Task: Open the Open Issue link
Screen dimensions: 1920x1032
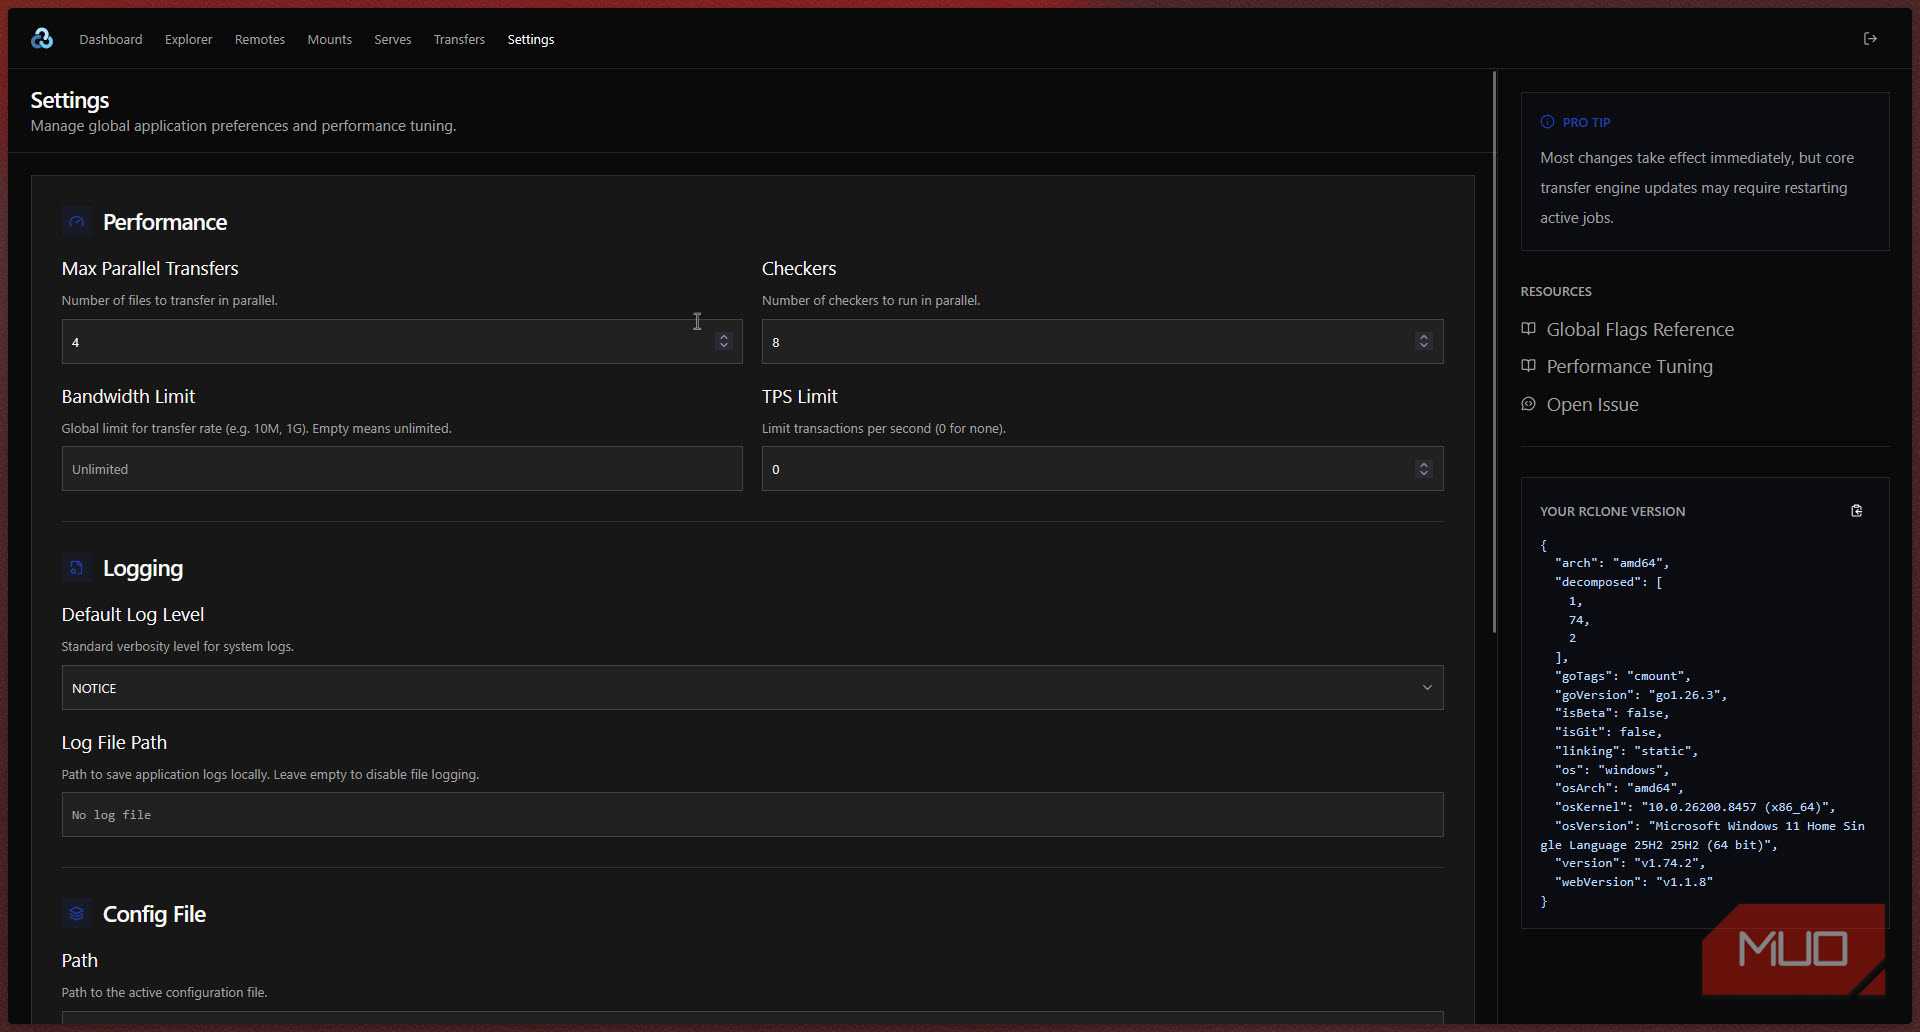Action: tap(1592, 404)
